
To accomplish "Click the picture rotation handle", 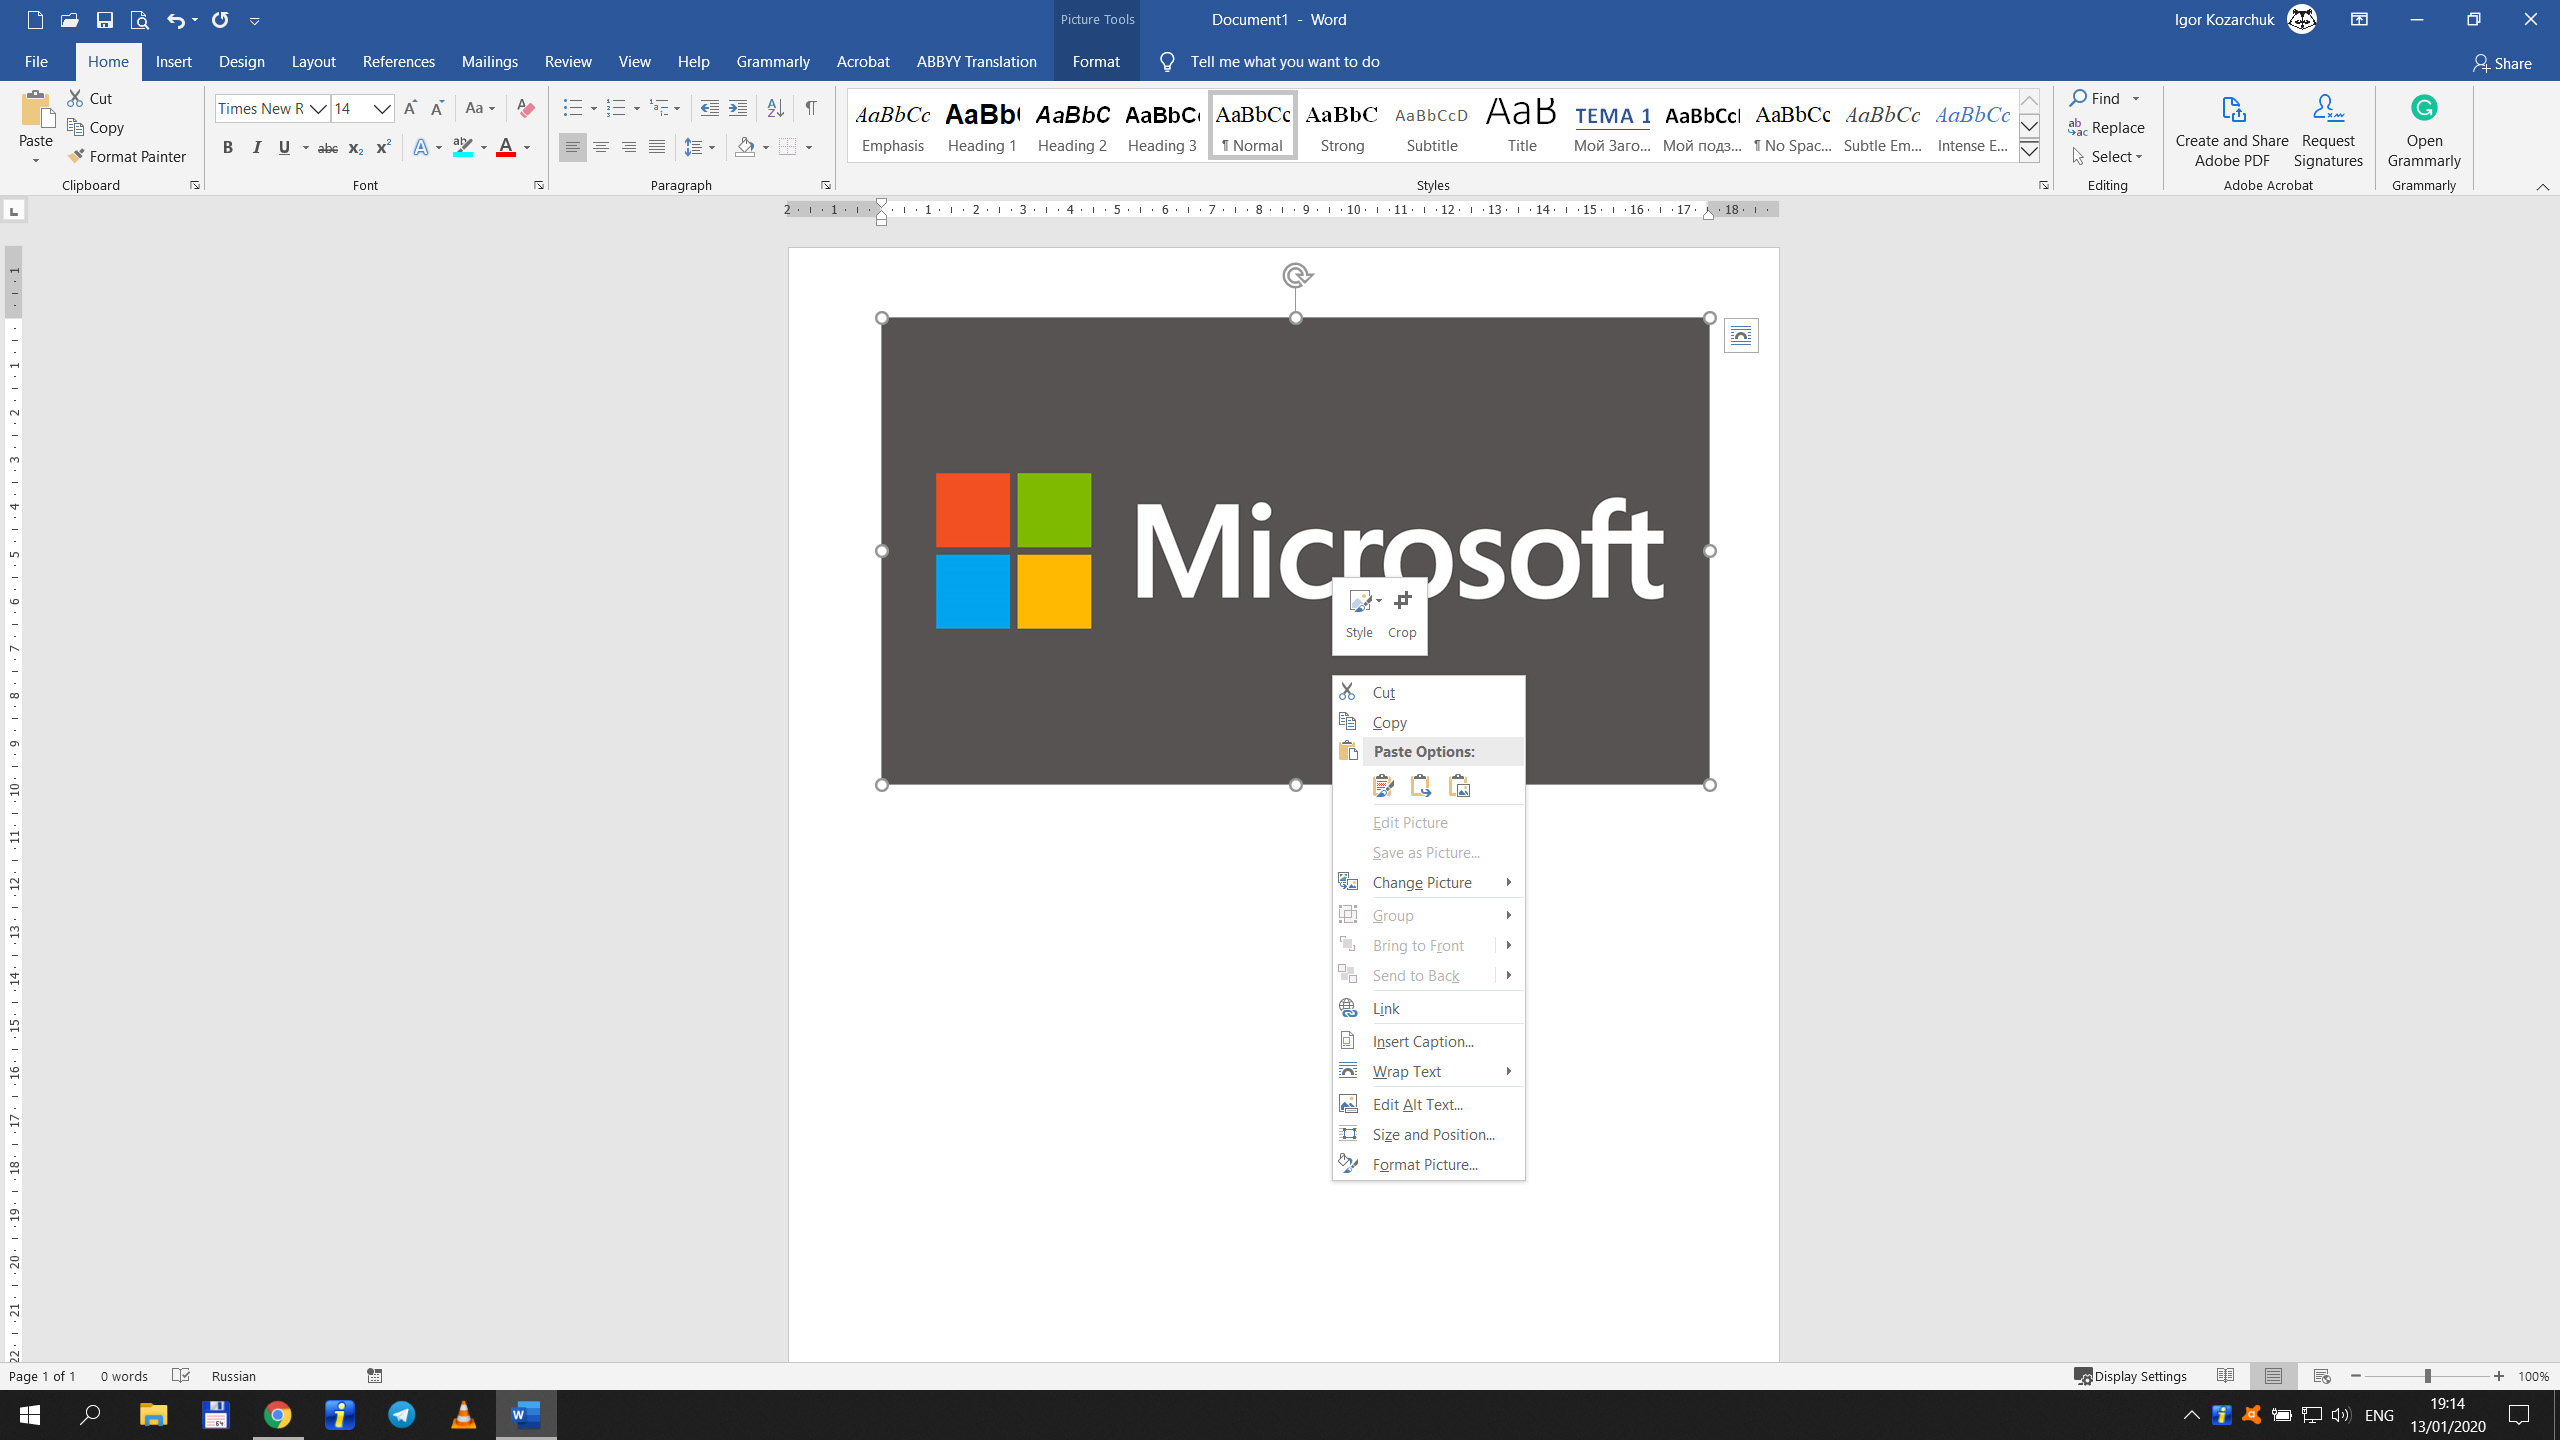I will click(1296, 275).
